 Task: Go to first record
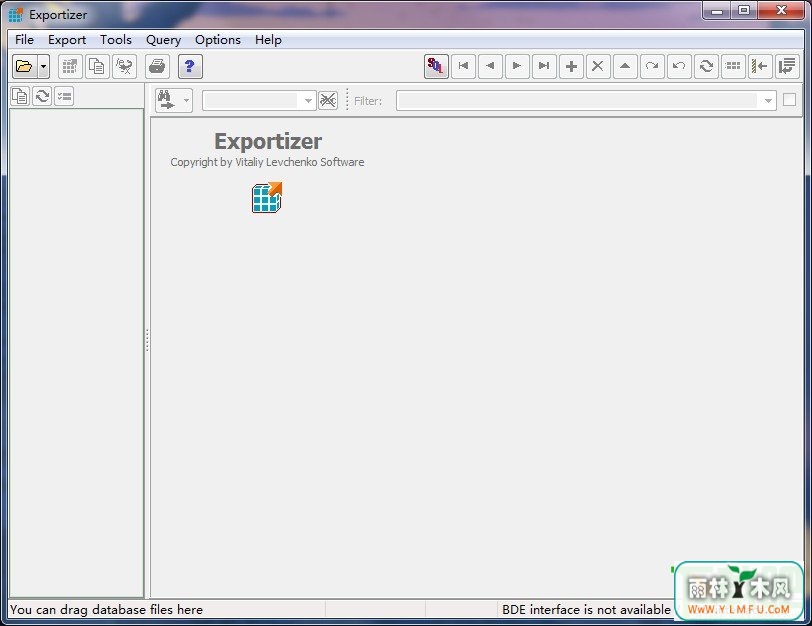[x=463, y=66]
